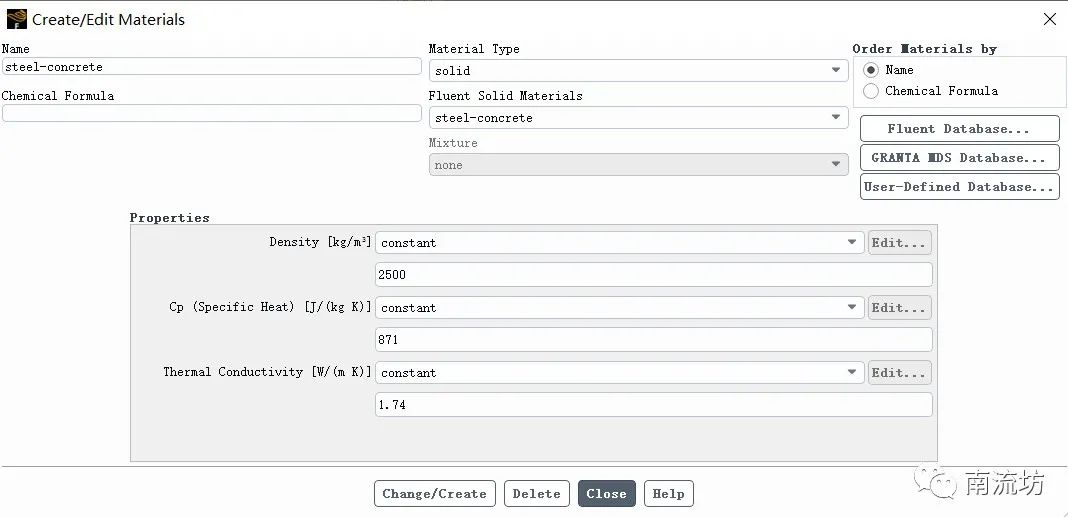Click the empty Chemical Formula field
This screenshot has width=1068, height=517.
(212, 113)
